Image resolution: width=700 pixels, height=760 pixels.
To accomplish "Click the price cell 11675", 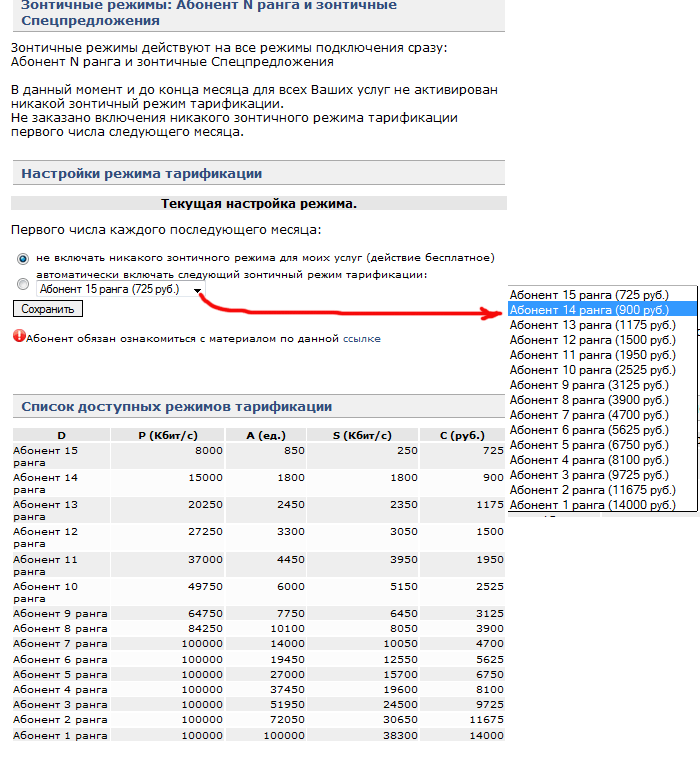I will point(462,719).
